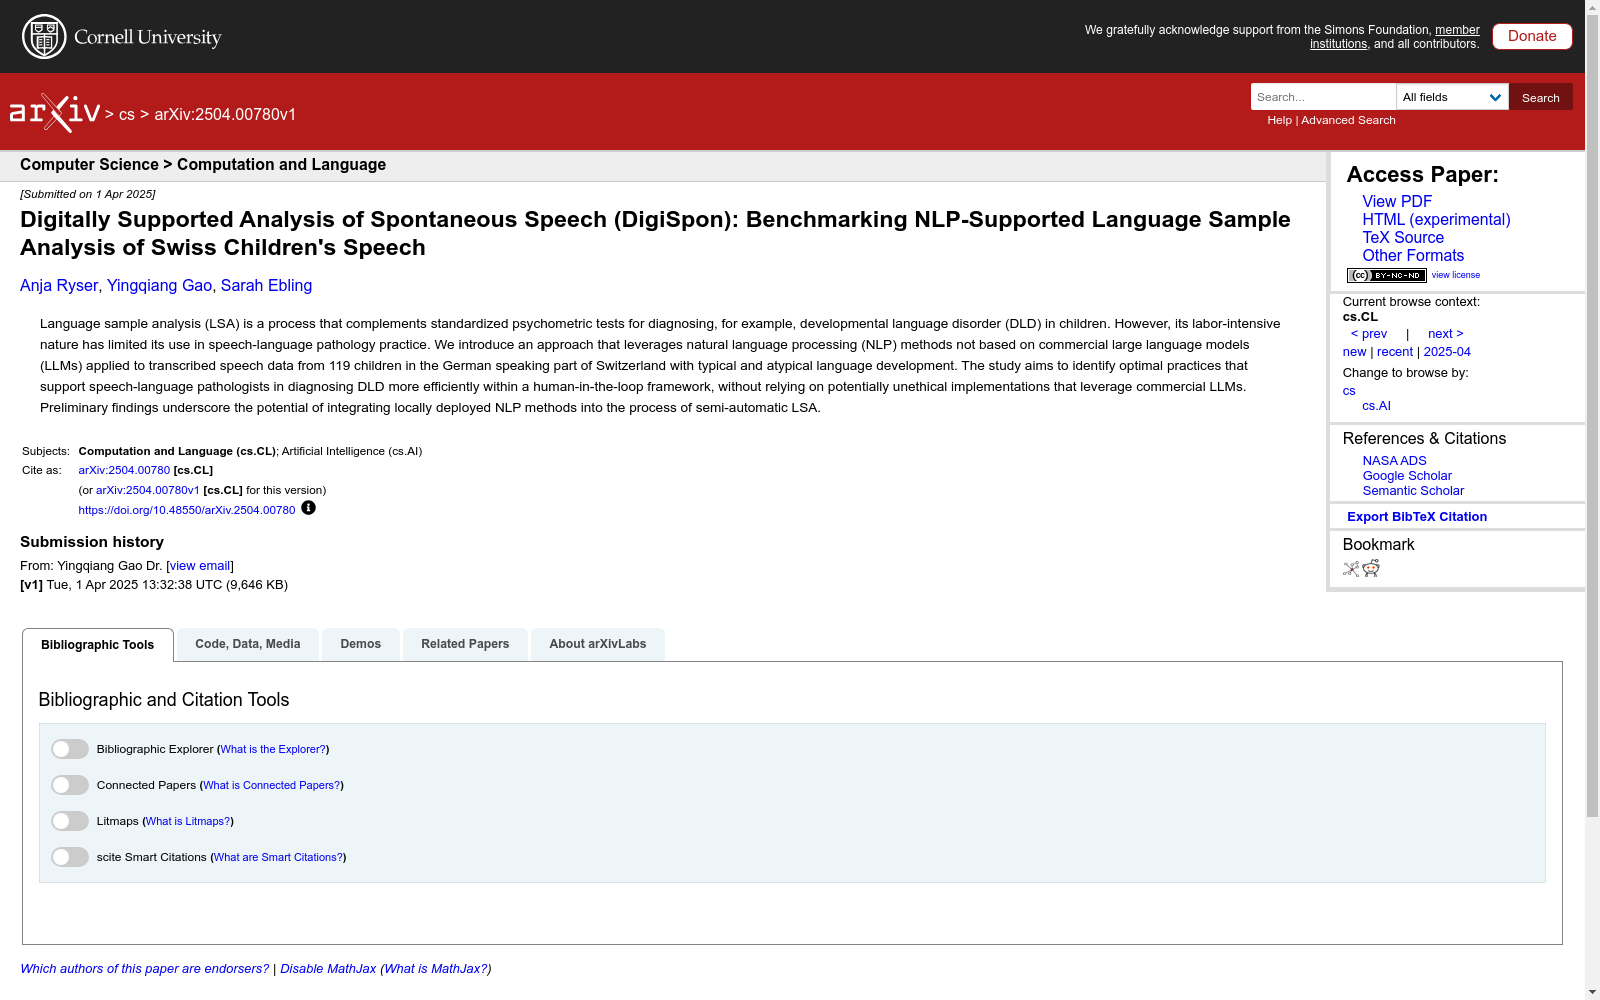1600x1000 pixels.
Task: Click the DOI info icon
Action: pyautogui.click(x=308, y=508)
